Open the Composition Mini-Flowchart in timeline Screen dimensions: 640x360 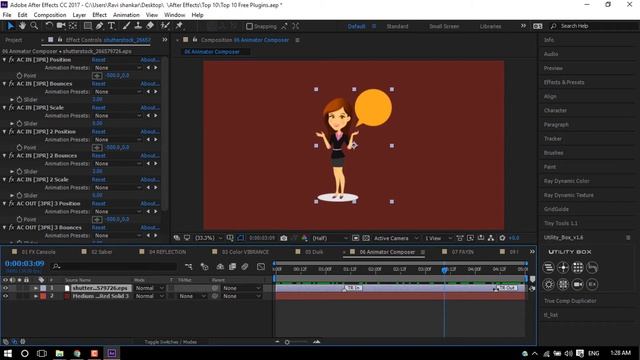[x=188, y=267]
